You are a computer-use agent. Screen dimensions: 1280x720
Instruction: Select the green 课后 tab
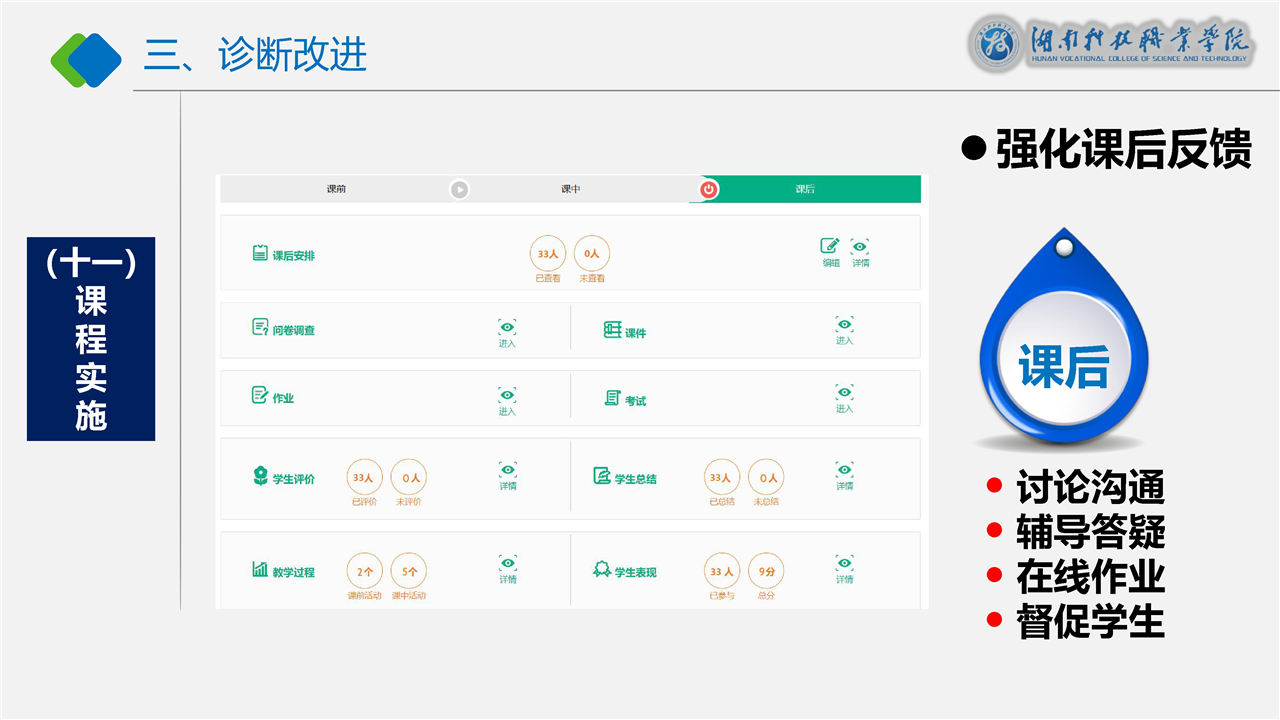pyautogui.click(x=805, y=189)
